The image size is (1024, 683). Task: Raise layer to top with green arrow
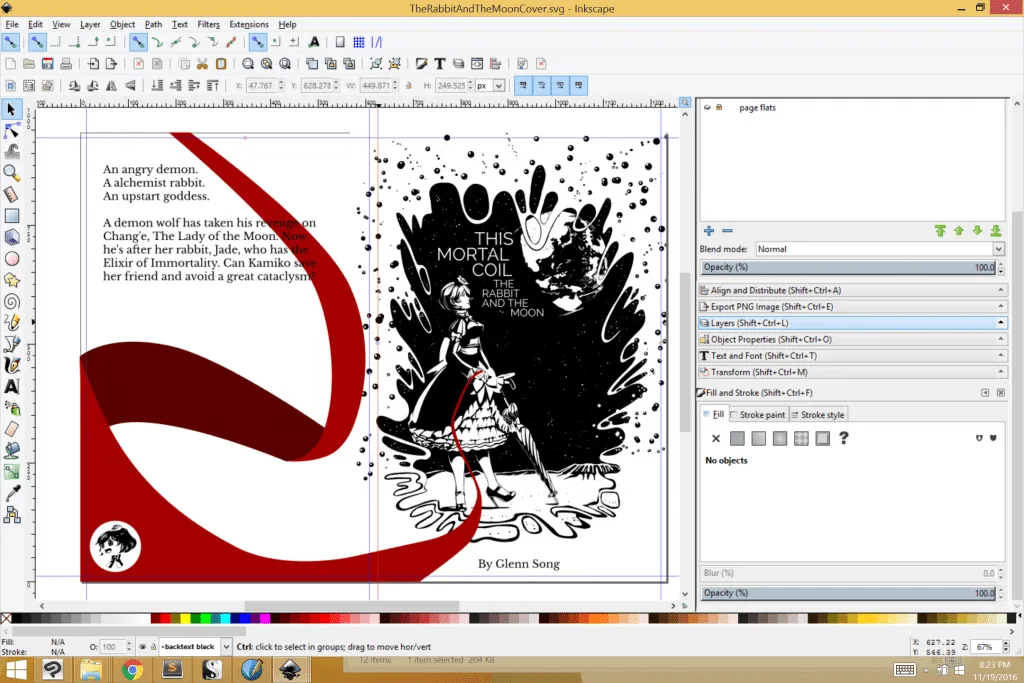(x=940, y=231)
